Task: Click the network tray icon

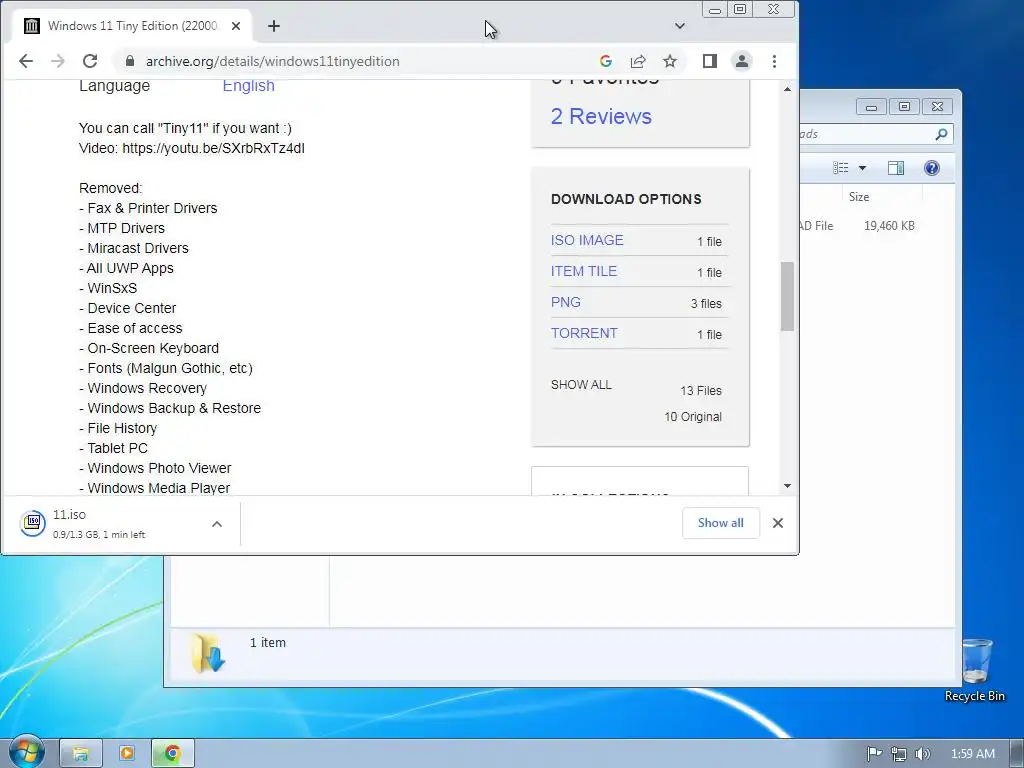Action: tap(899, 754)
